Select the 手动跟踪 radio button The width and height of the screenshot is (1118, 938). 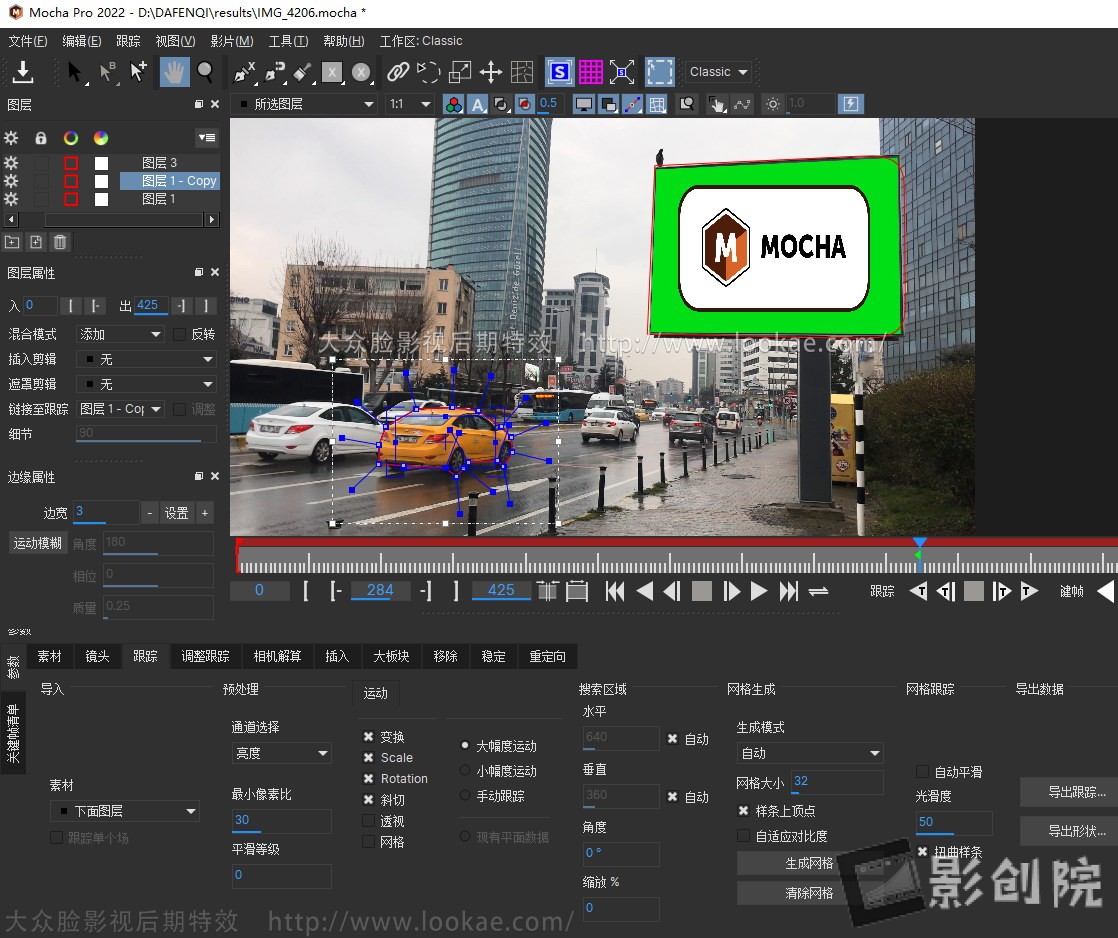tap(464, 796)
